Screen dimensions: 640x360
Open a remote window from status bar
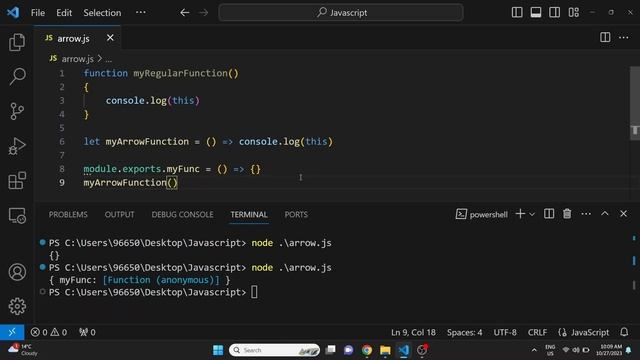[x=12, y=332]
